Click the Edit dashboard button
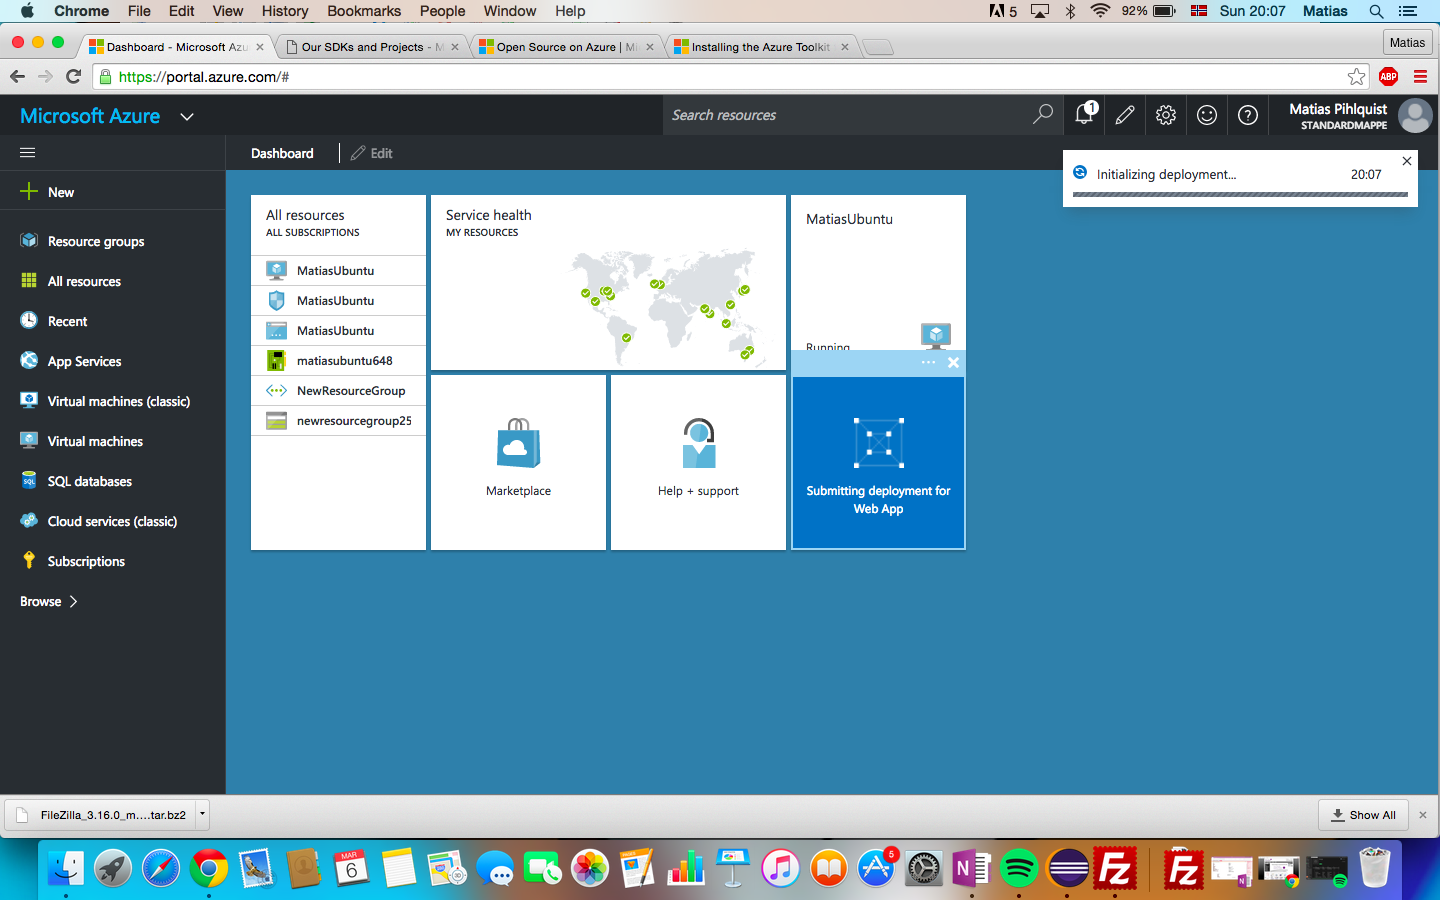Screen dimensions: 1440x900 tap(372, 153)
